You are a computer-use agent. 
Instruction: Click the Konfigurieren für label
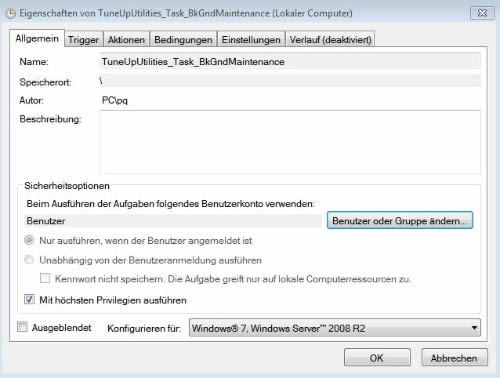(x=144, y=328)
